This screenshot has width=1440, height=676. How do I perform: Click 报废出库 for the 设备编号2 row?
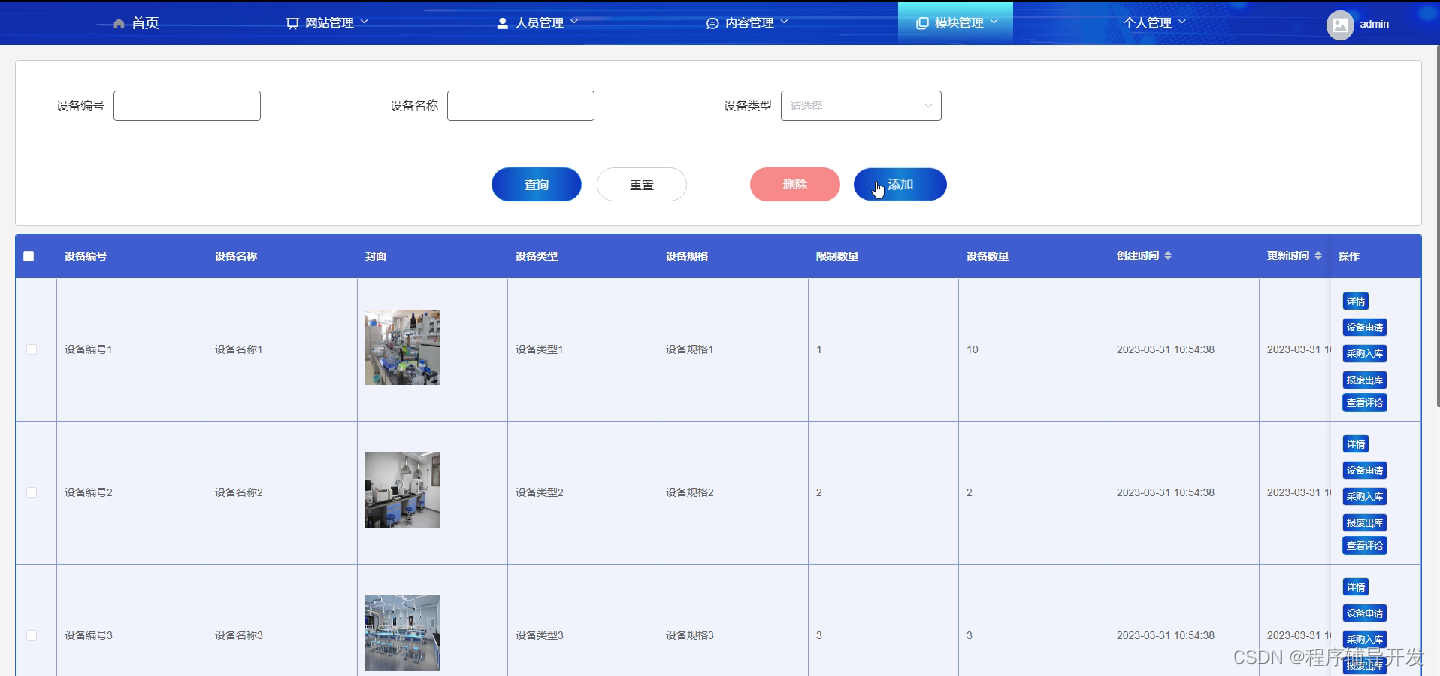[x=1365, y=523]
